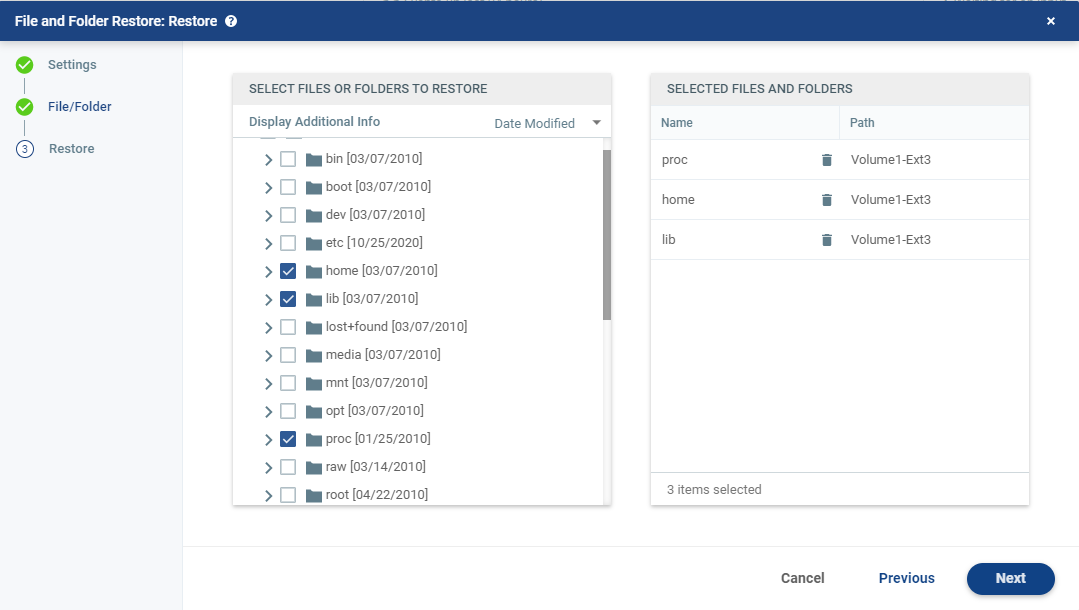Screen dimensions: 1079x610
Task: Check the raw folder checkbox
Action: pos(288,467)
